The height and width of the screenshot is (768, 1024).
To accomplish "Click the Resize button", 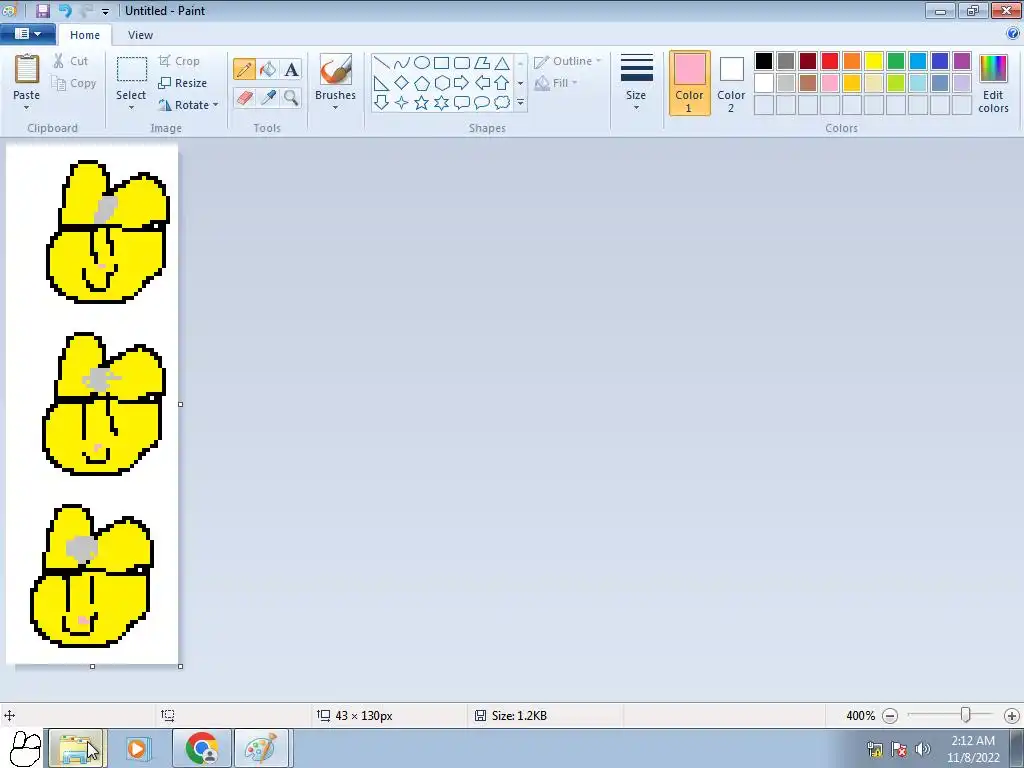I will (182, 83).
